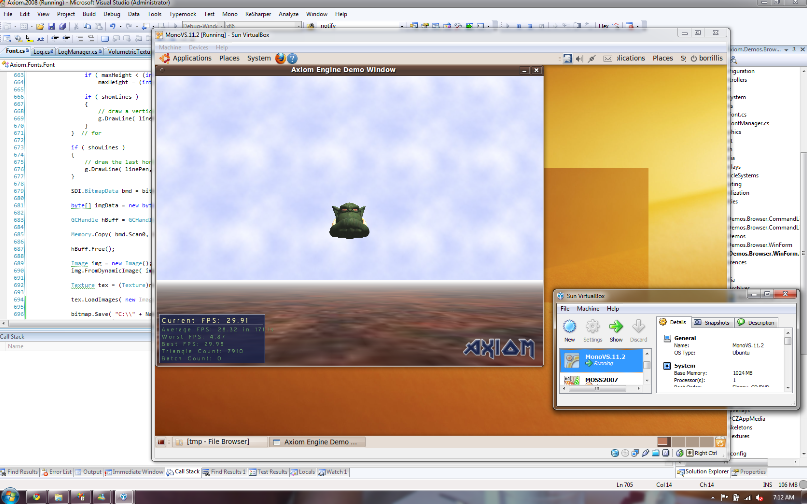Open Locals tab in bottom panel
This screenshot has width=807, height=504.
(x=302, y=472)
